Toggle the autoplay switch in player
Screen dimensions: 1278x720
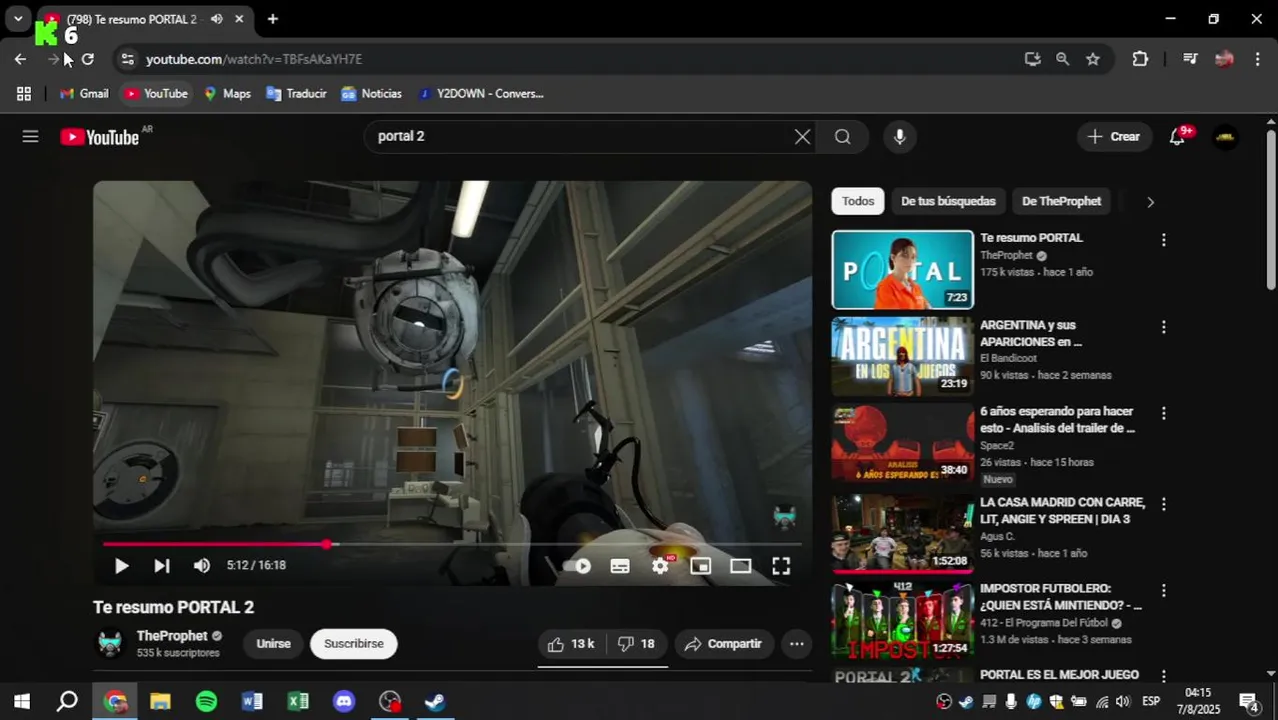coord(578,566)
